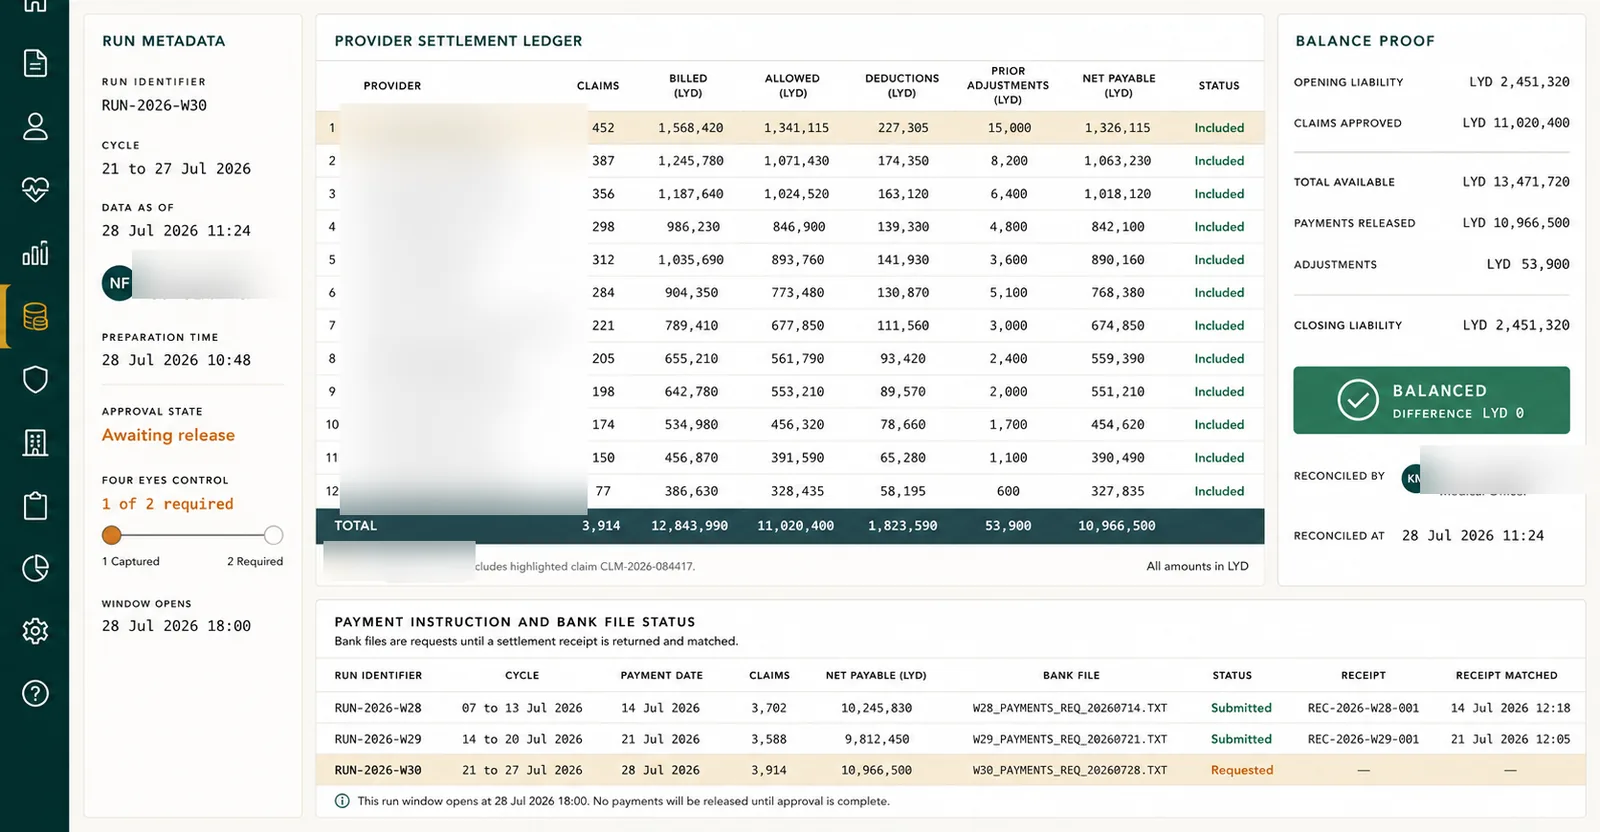Click the required step marker on progress line
This screenshot has height=832, width=1600.
tap(274, 535)
